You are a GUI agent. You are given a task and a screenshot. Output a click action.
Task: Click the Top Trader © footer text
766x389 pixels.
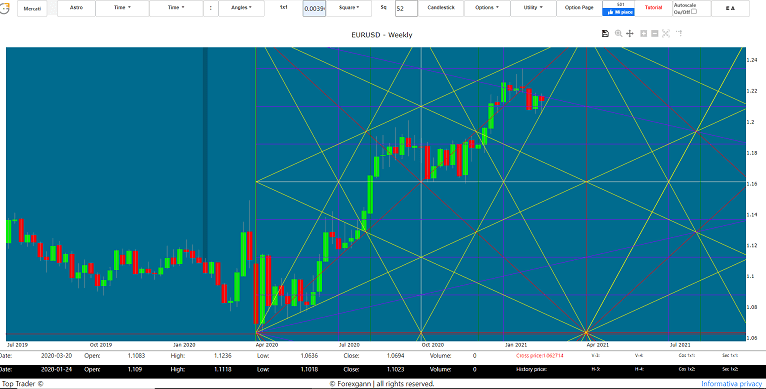tap(22, 384)
